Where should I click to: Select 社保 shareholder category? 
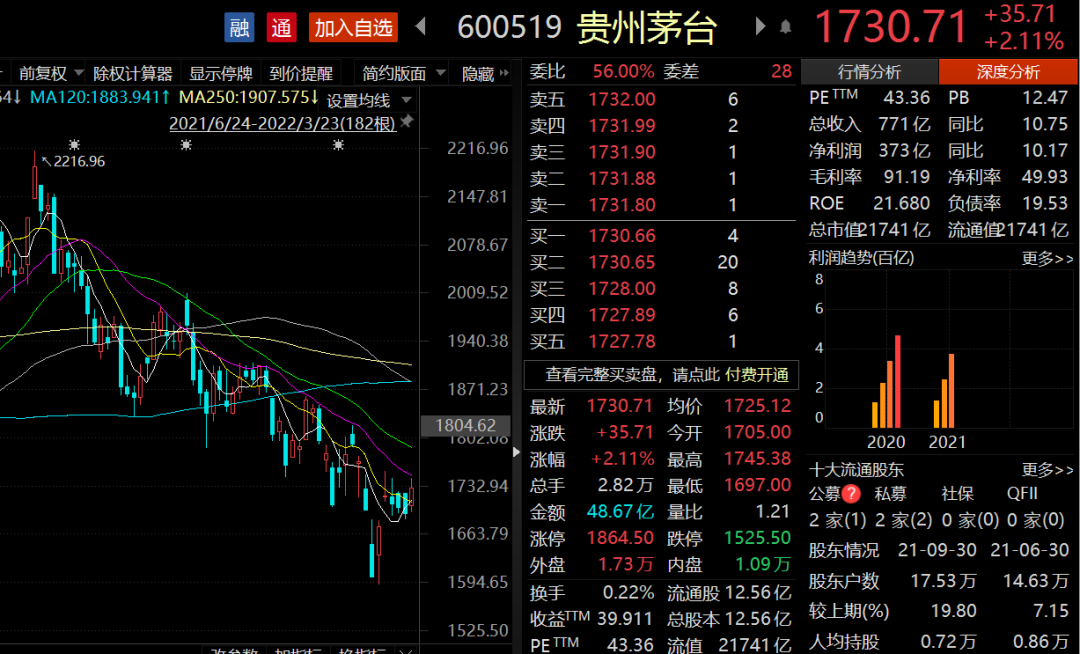click(957, 494)
